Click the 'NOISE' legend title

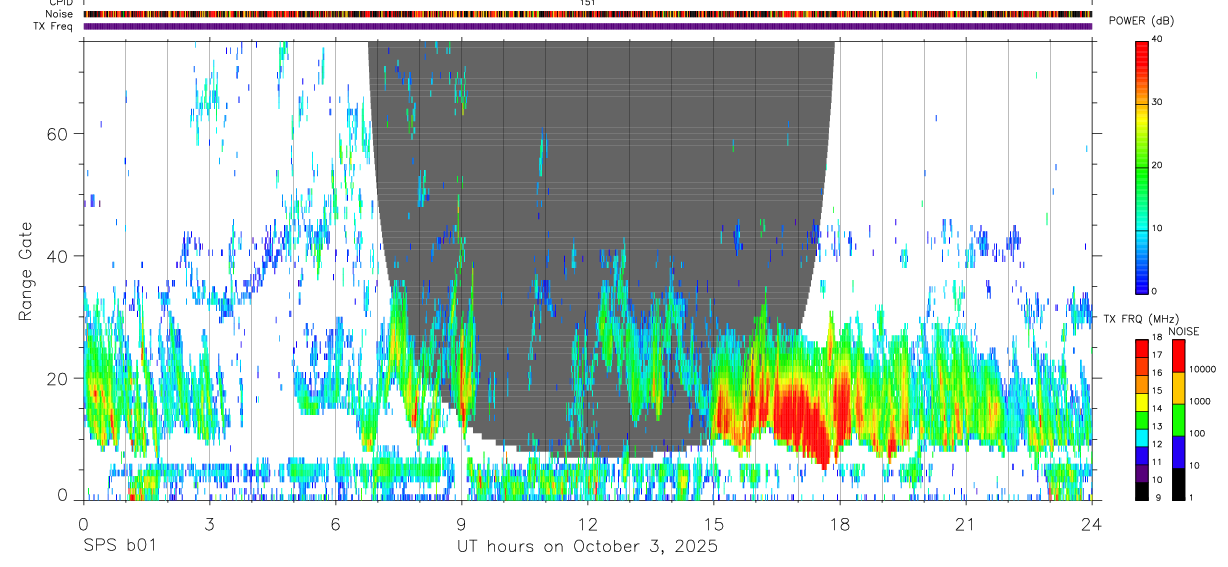tap(1184, 331)
